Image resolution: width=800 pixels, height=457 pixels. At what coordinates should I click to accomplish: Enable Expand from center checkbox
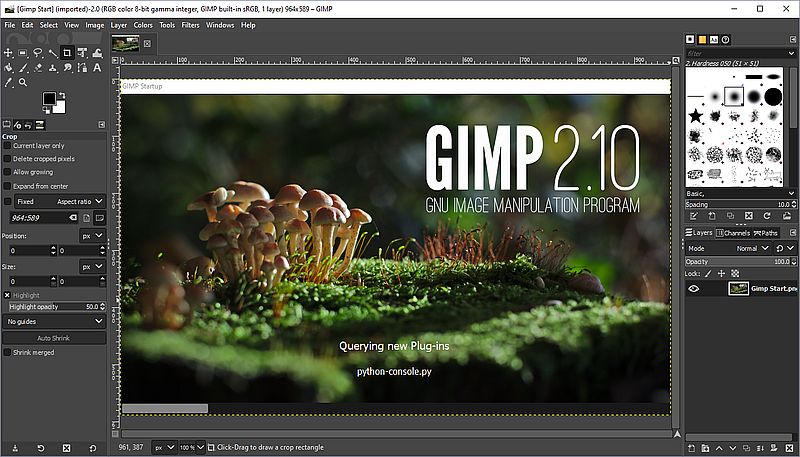tap(7, 186)
